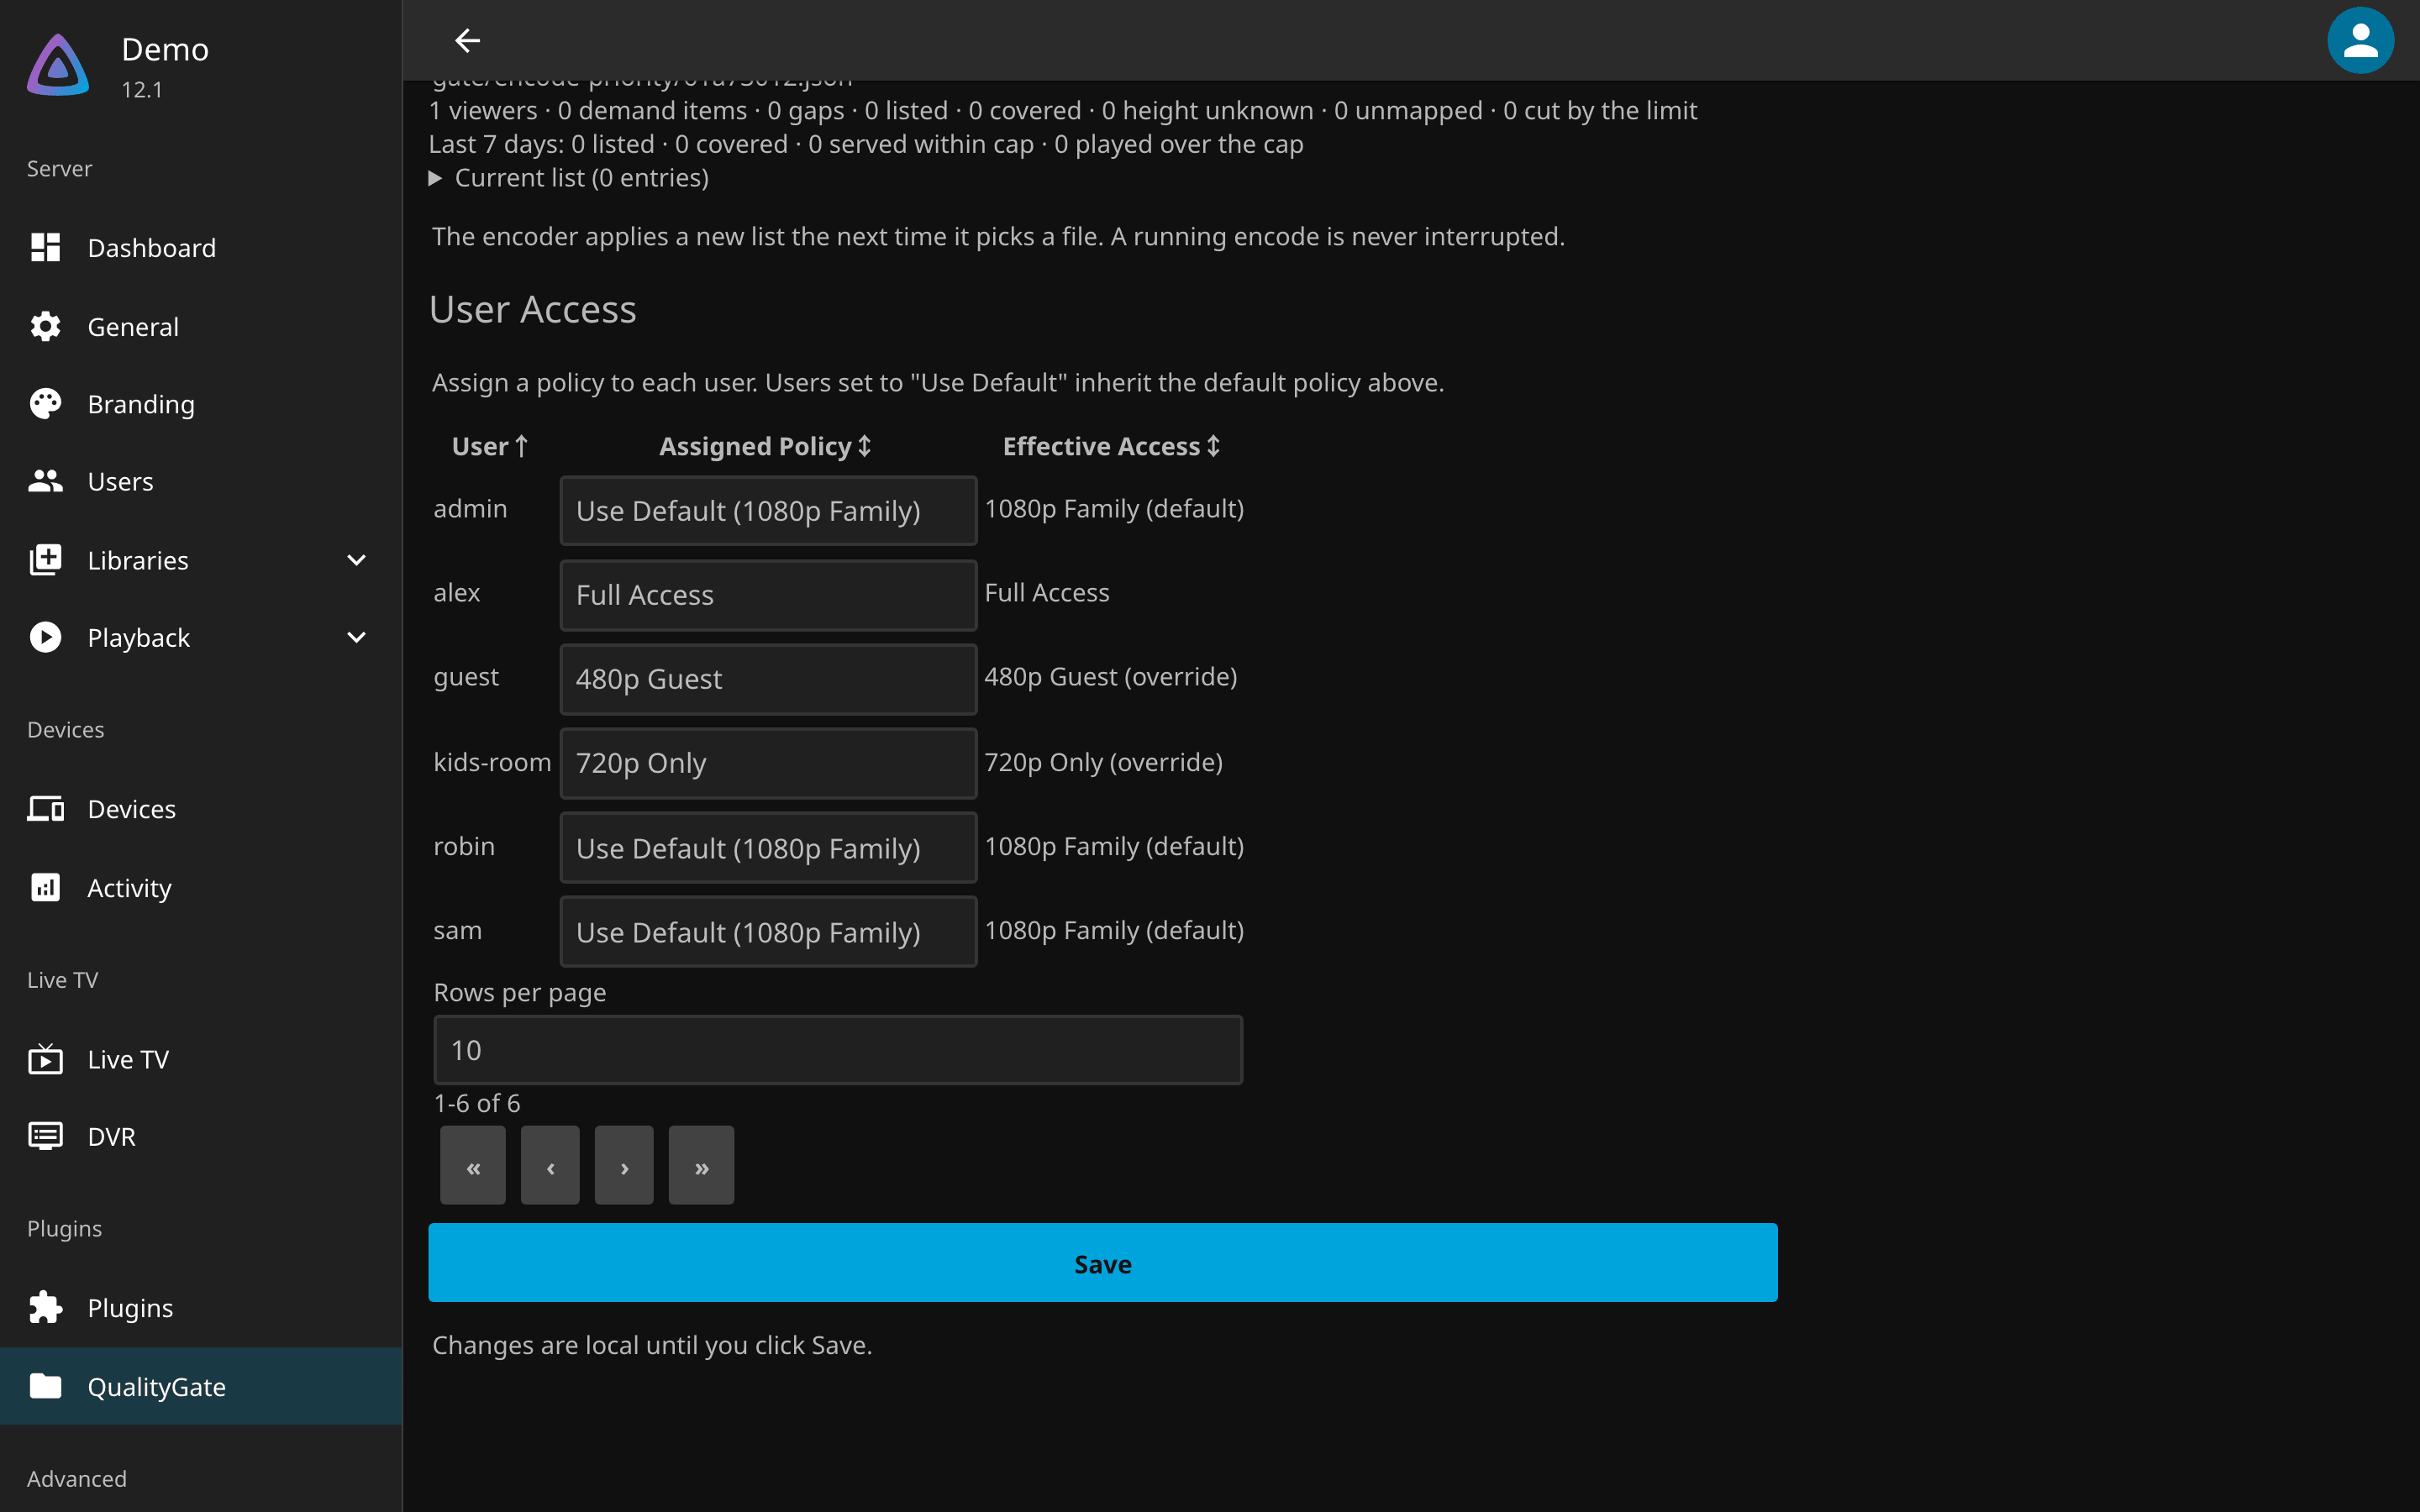Click the Dashboard grid icon
The image size is (2420, 1512).
click(45, 247)
